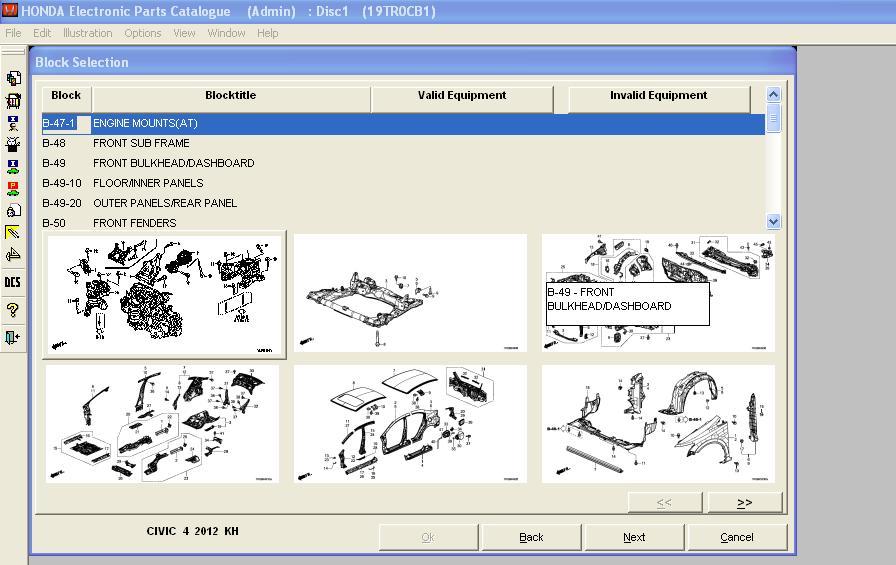
Task: Click the parts basket icon in the sidebar
Action: click(13, 101)
